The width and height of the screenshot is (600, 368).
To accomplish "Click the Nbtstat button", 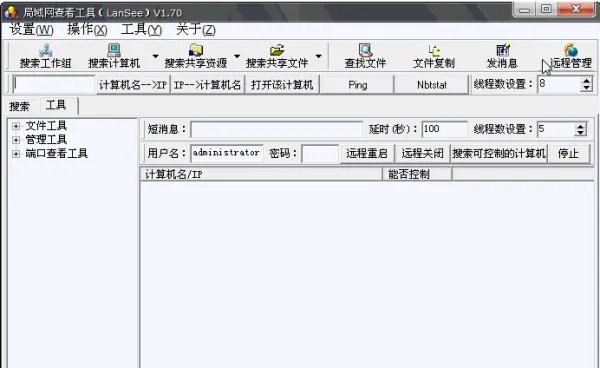I will click(432, 85).
